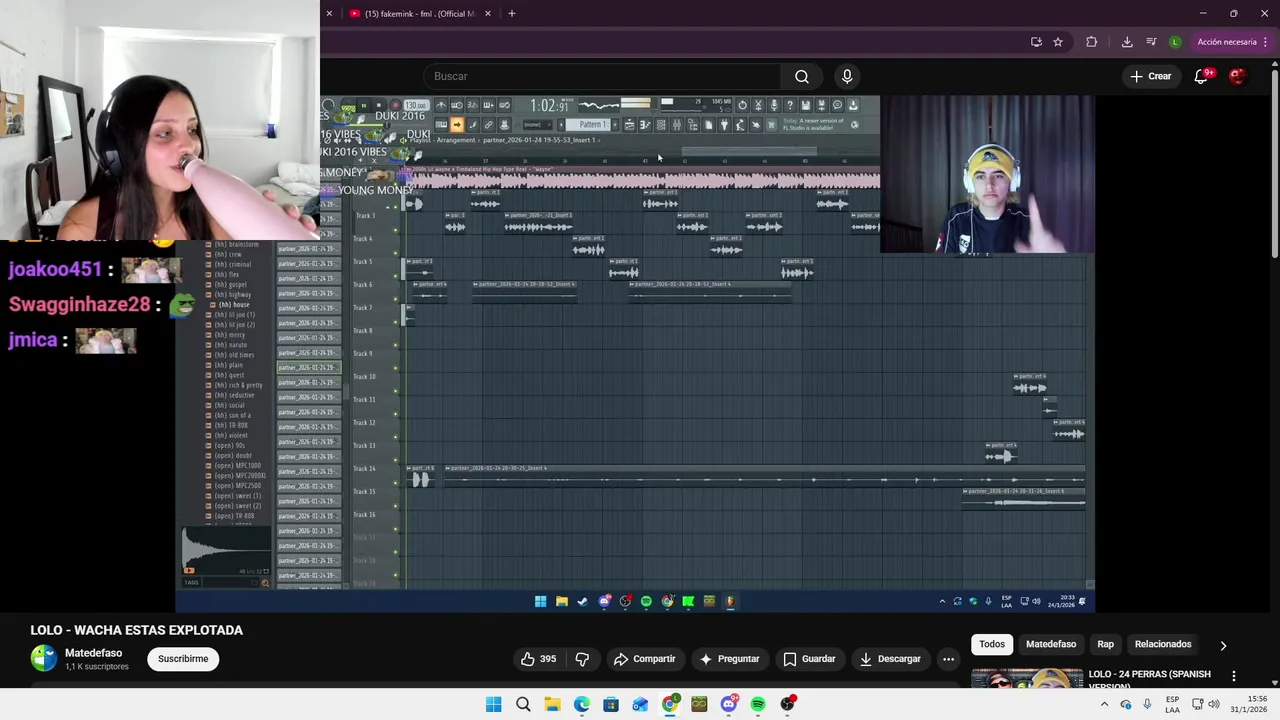Screen dimensions: 1280x720
Task: Select the FL Studio draw pencil tool
Action: [x=473, y=124]
